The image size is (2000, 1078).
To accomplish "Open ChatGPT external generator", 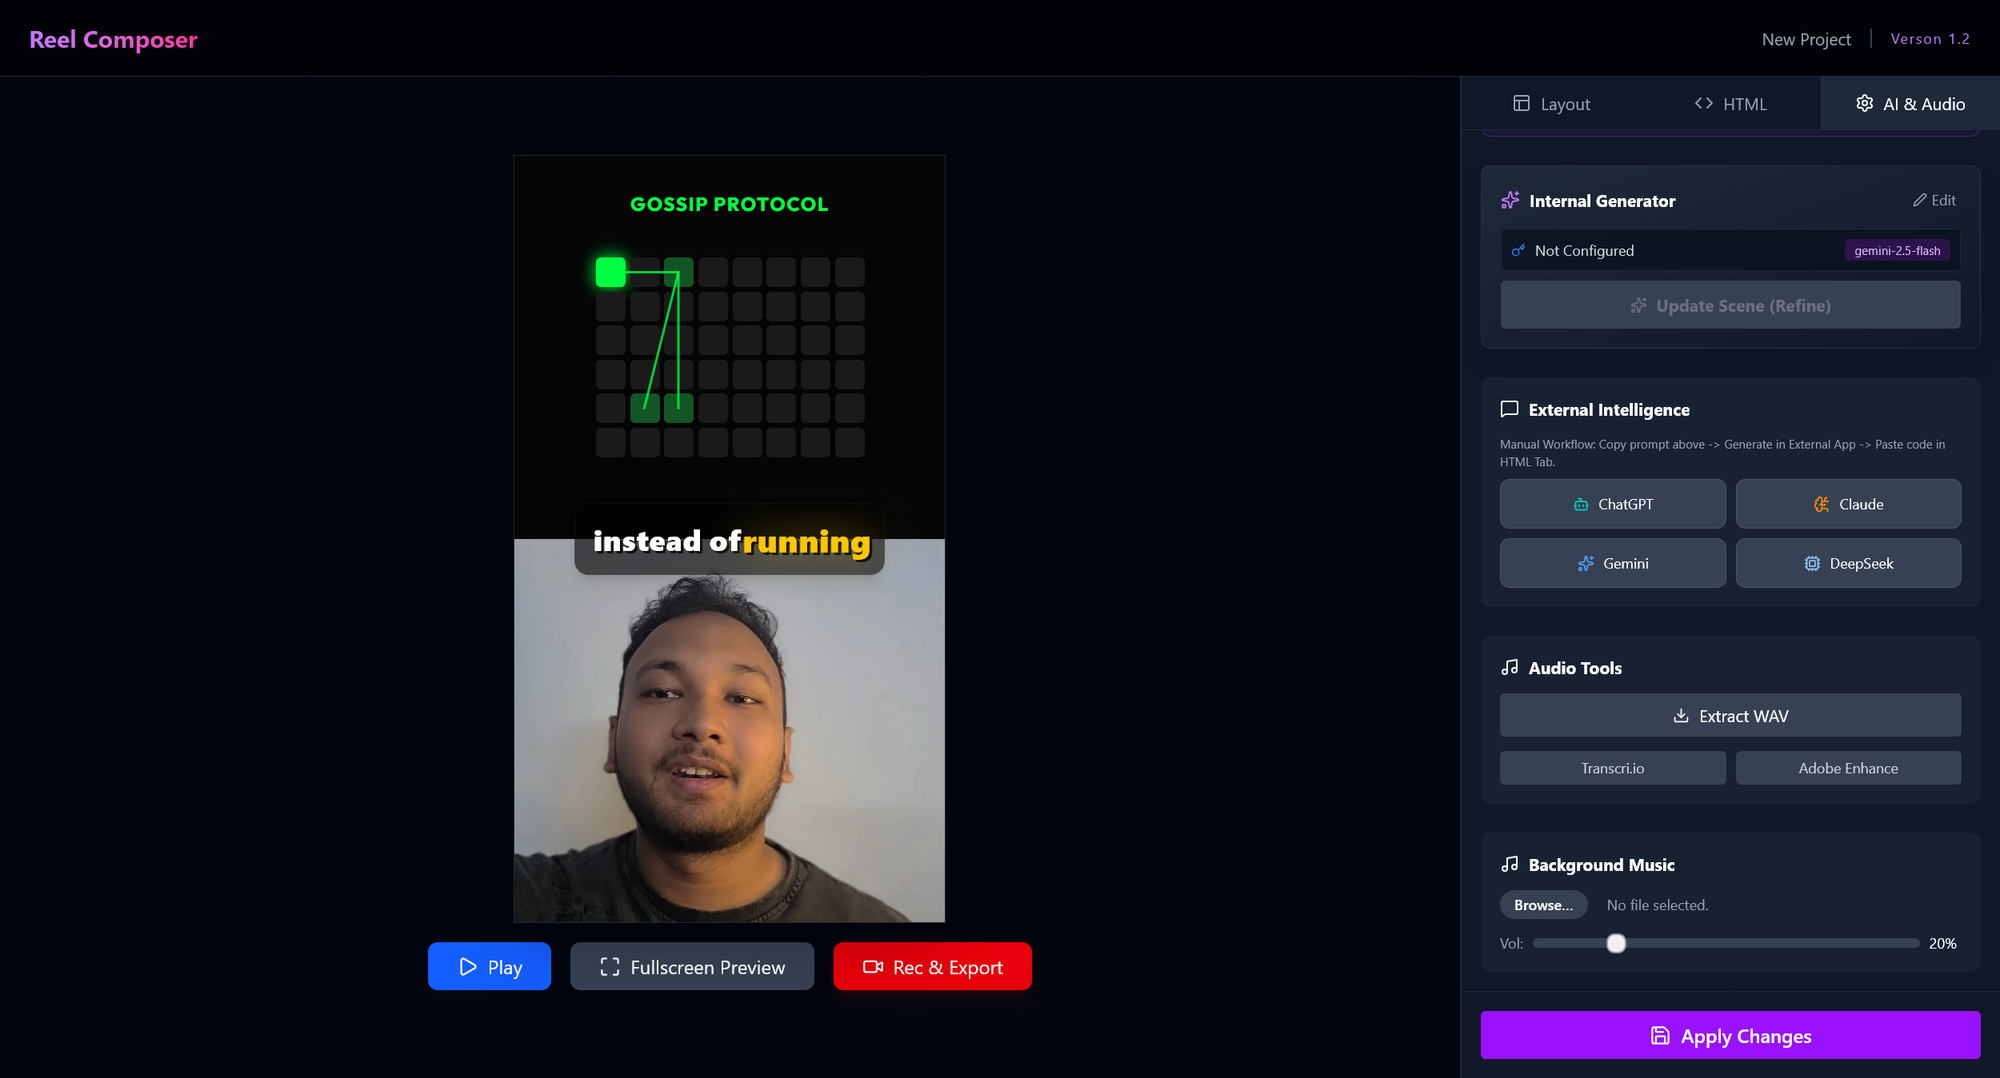I will point(1612,504).
